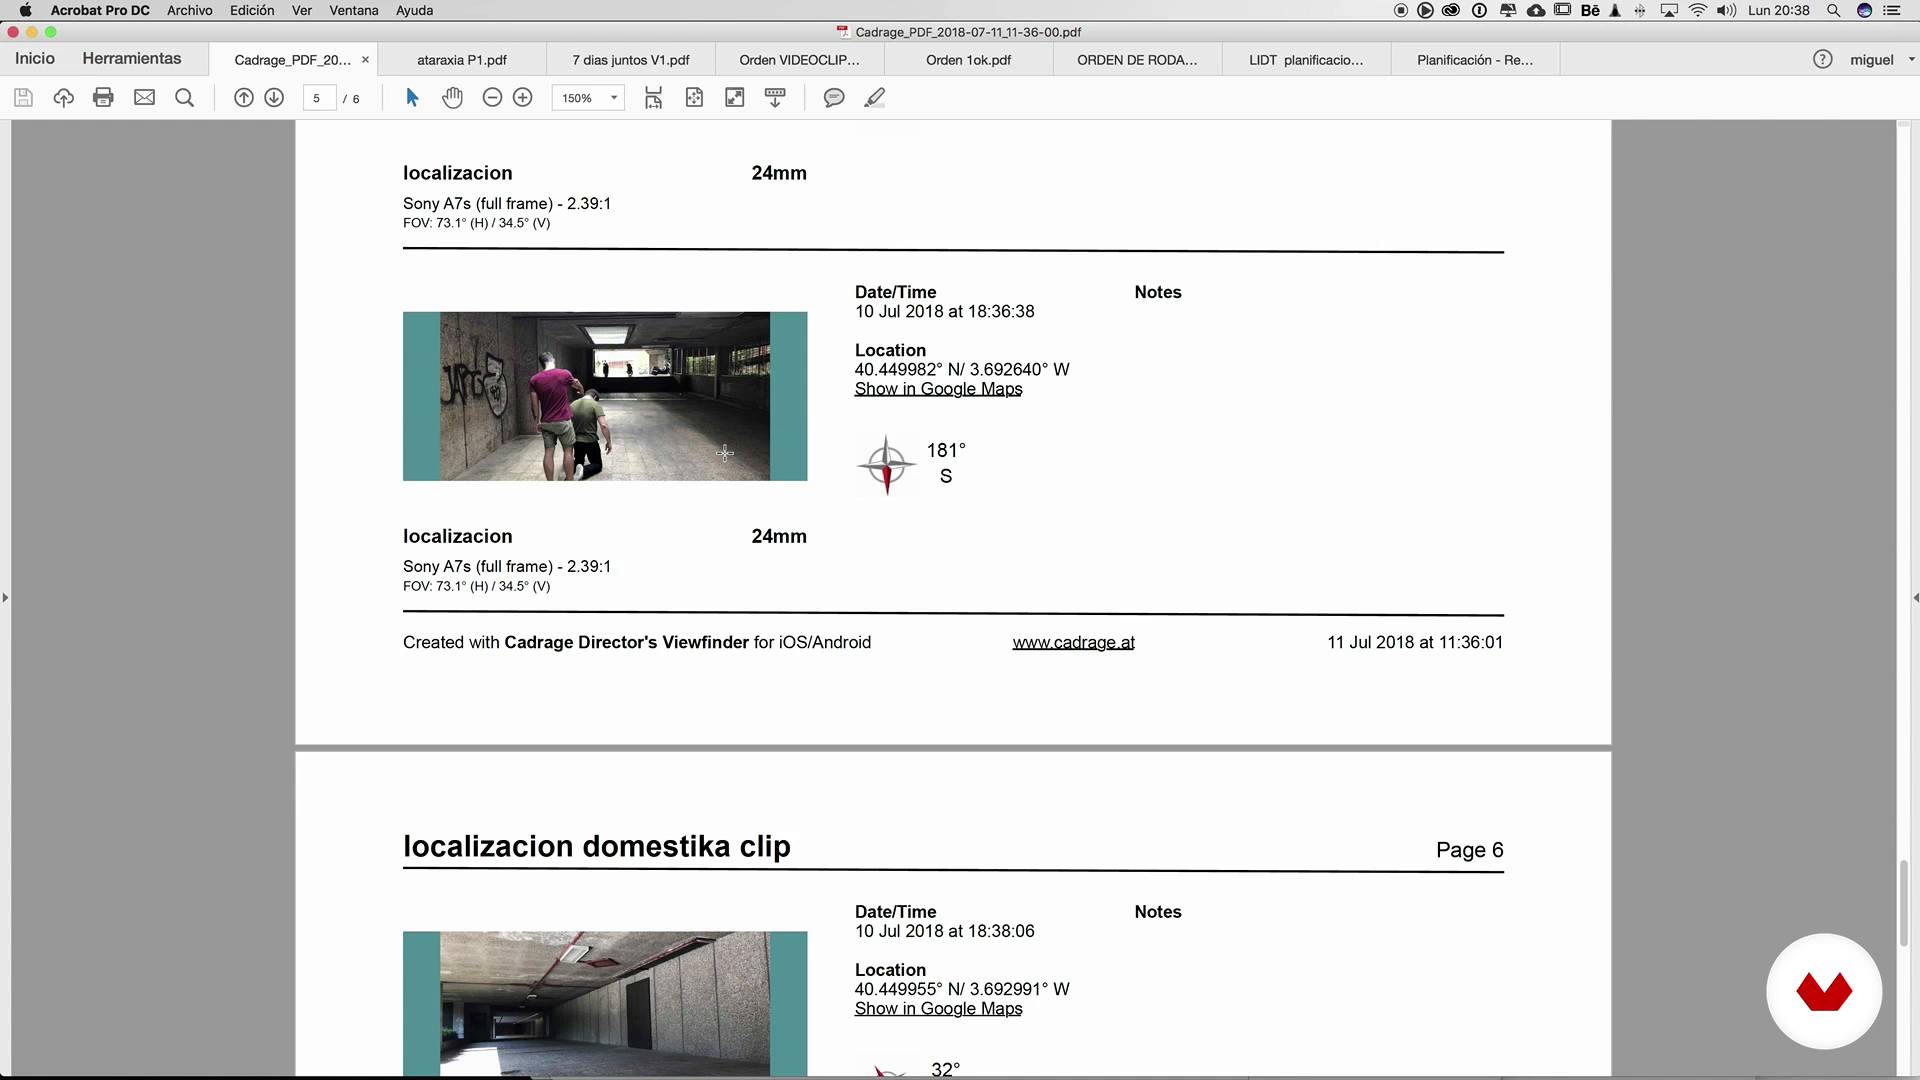The image size is (1920, 1080).
Task: Click the zoom out minus icon
Action: click(x=492, y=98)
